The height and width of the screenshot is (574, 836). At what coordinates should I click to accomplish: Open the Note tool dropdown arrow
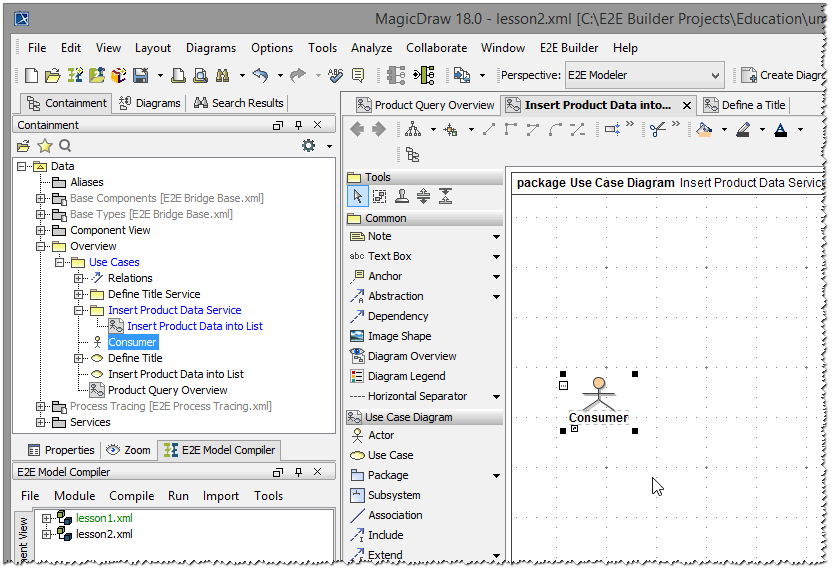(496, 237)
